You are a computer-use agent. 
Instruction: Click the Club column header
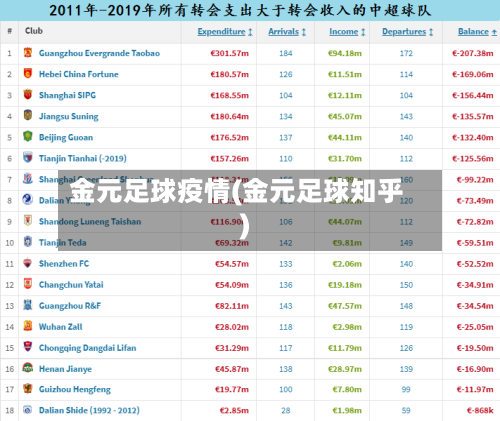click(34, 31)
